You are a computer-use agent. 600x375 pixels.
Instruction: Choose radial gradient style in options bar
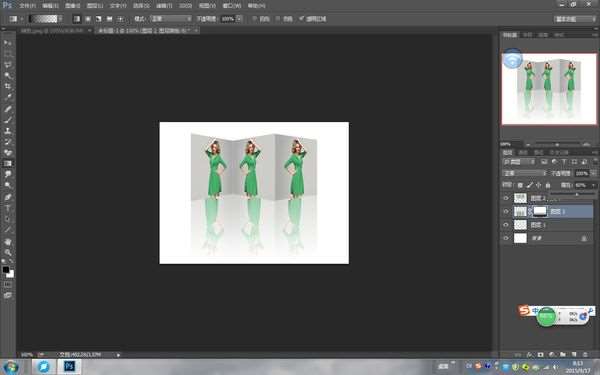point(88,19)
